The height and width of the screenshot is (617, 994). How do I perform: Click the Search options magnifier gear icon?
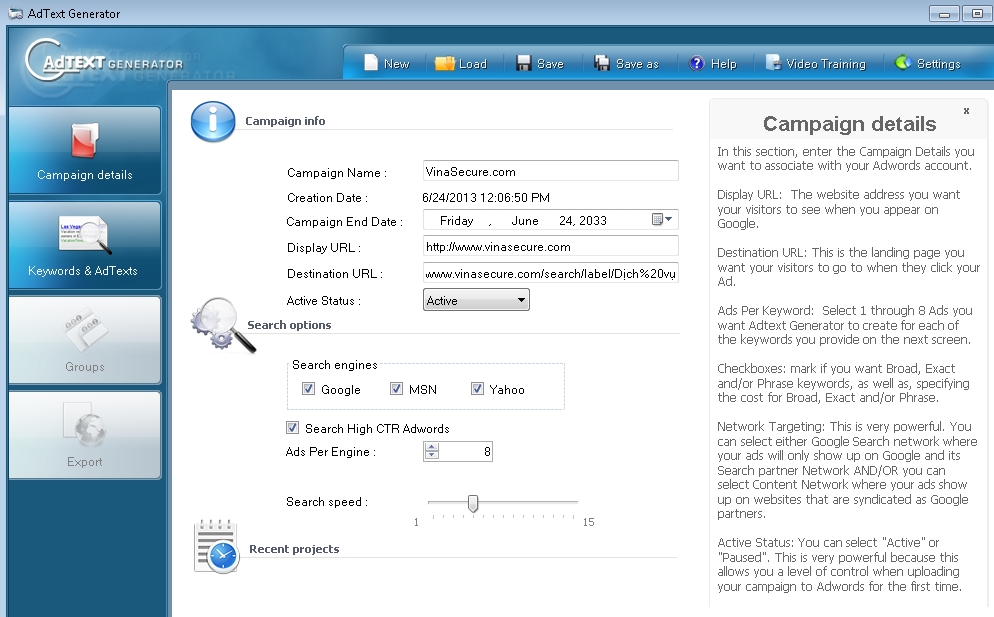223,325
